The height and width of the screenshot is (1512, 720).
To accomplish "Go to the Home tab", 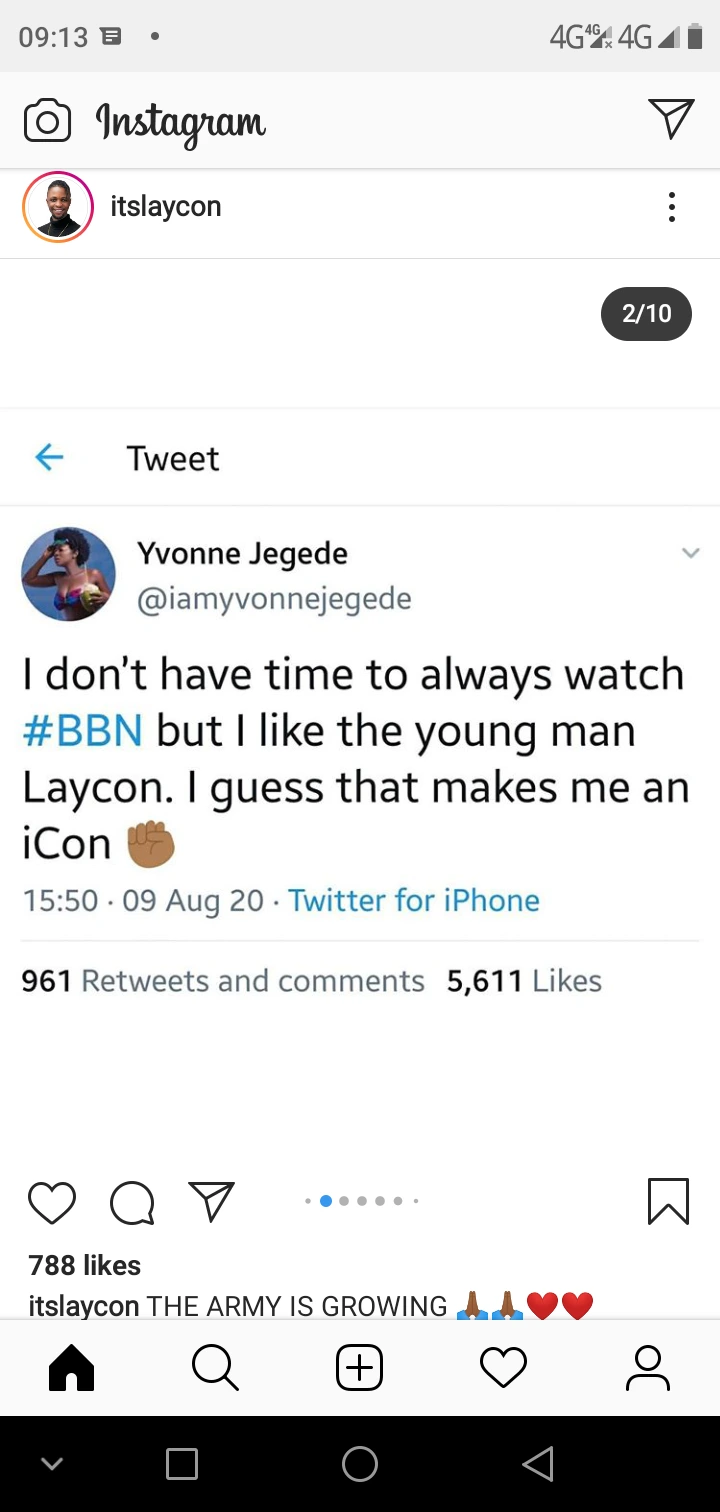I will pos(72,1367).
